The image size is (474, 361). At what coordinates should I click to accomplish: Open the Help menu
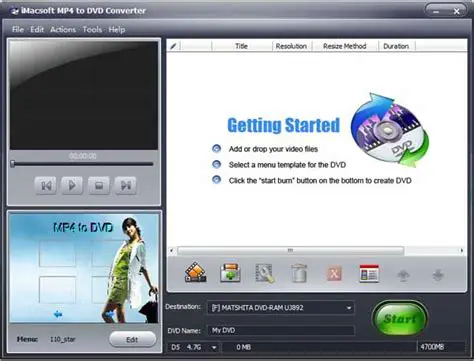[117, 29]
